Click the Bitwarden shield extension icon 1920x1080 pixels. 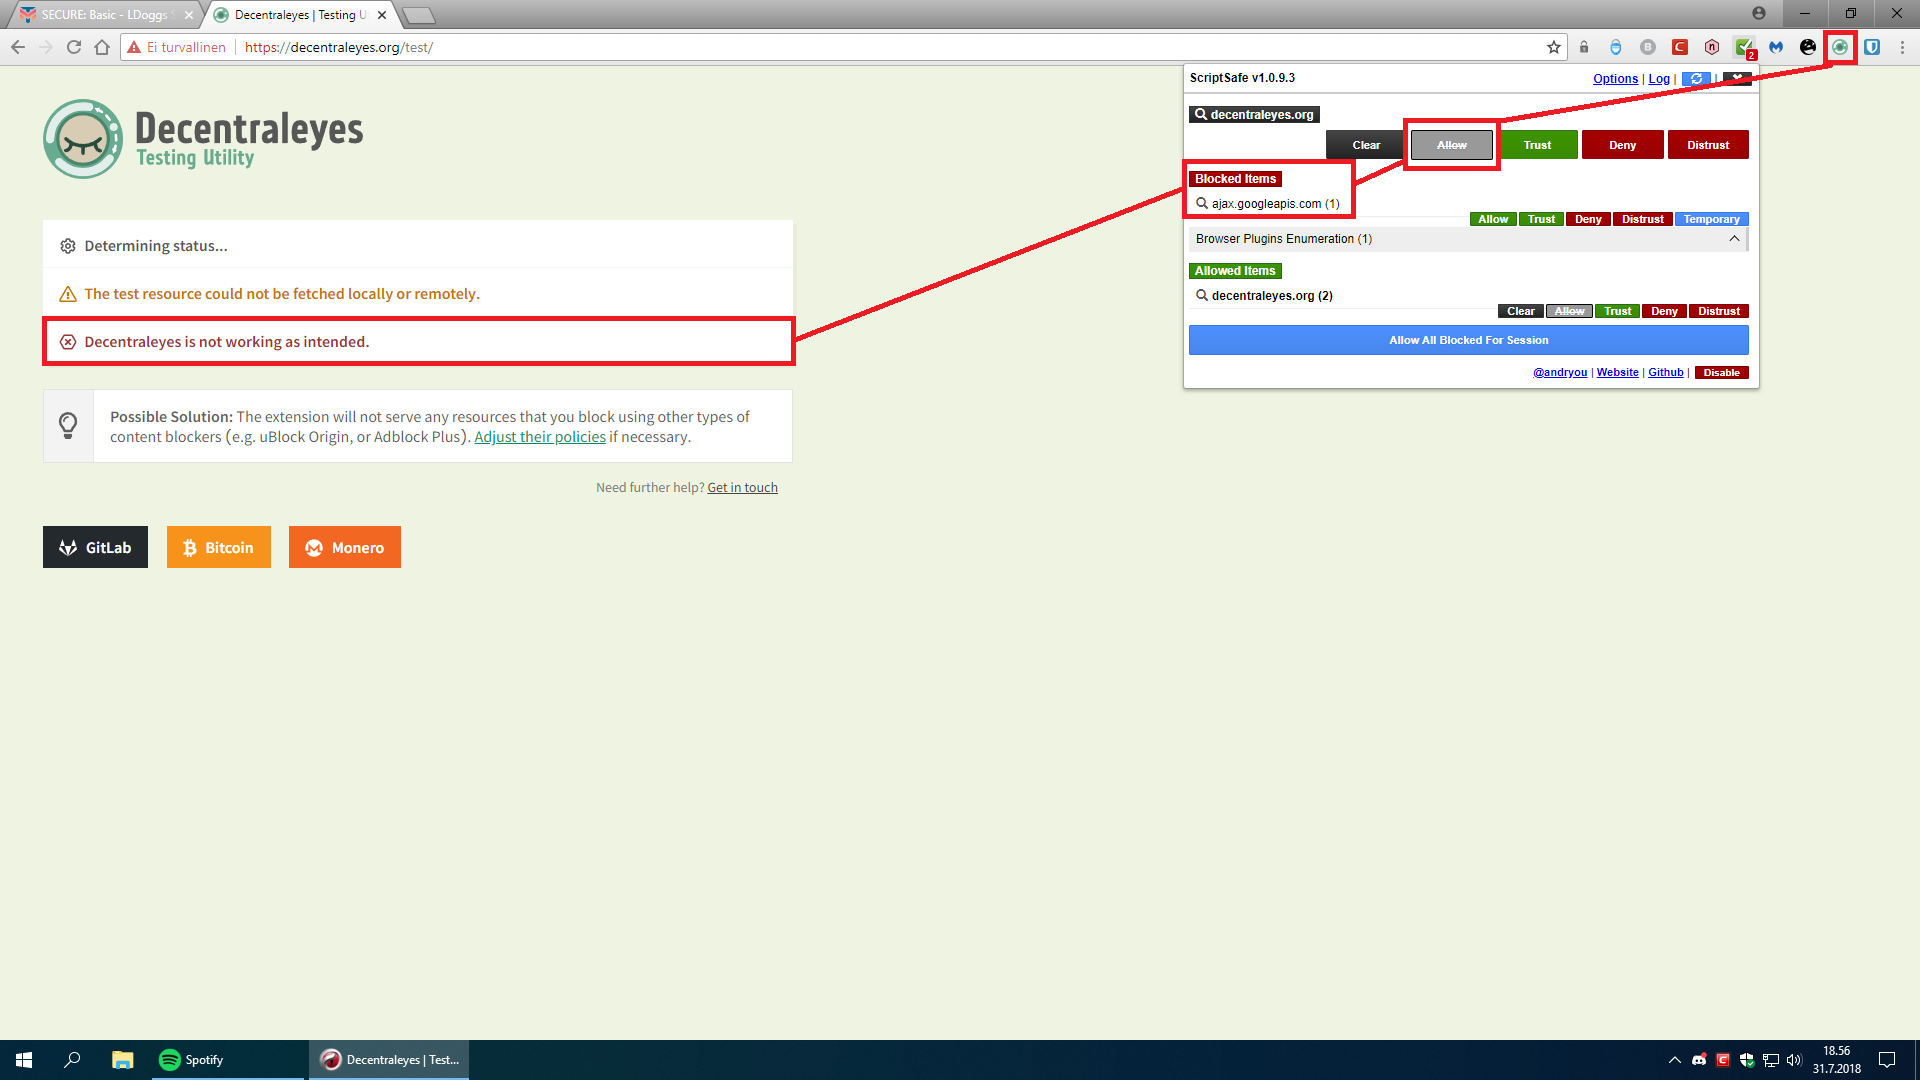(1871, 47)
